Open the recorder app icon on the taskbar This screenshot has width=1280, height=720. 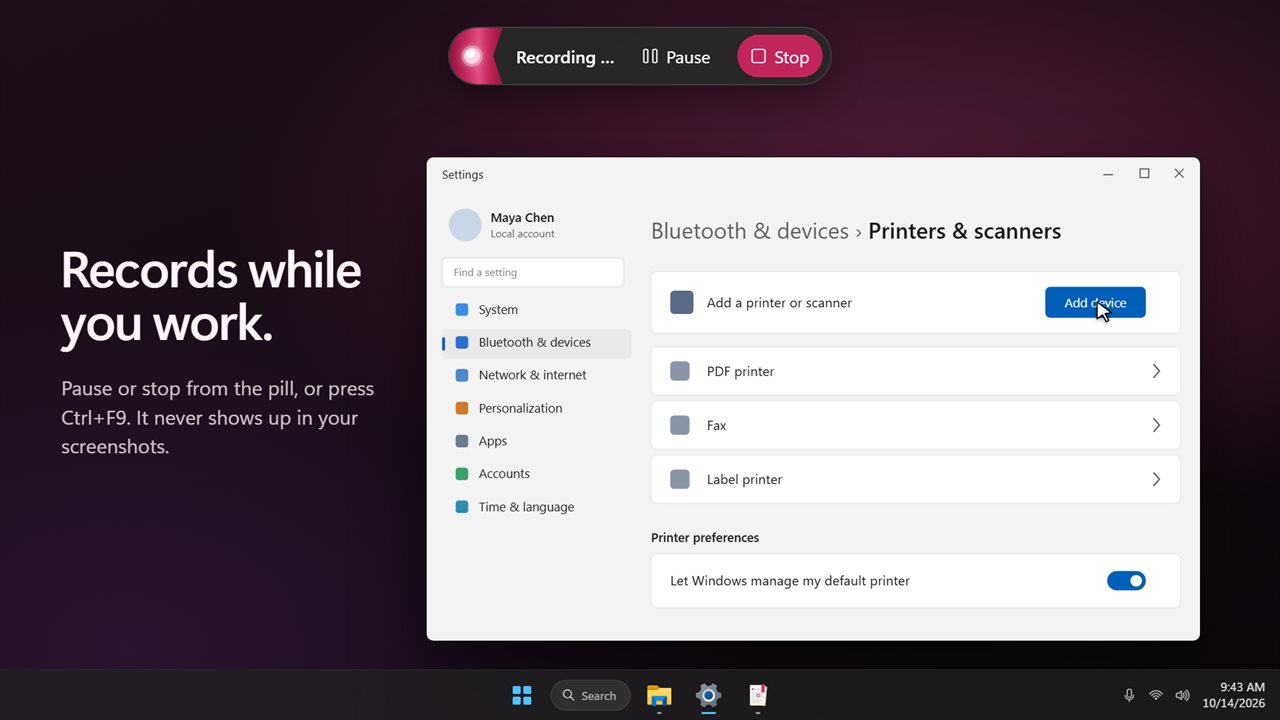point(758,695)
